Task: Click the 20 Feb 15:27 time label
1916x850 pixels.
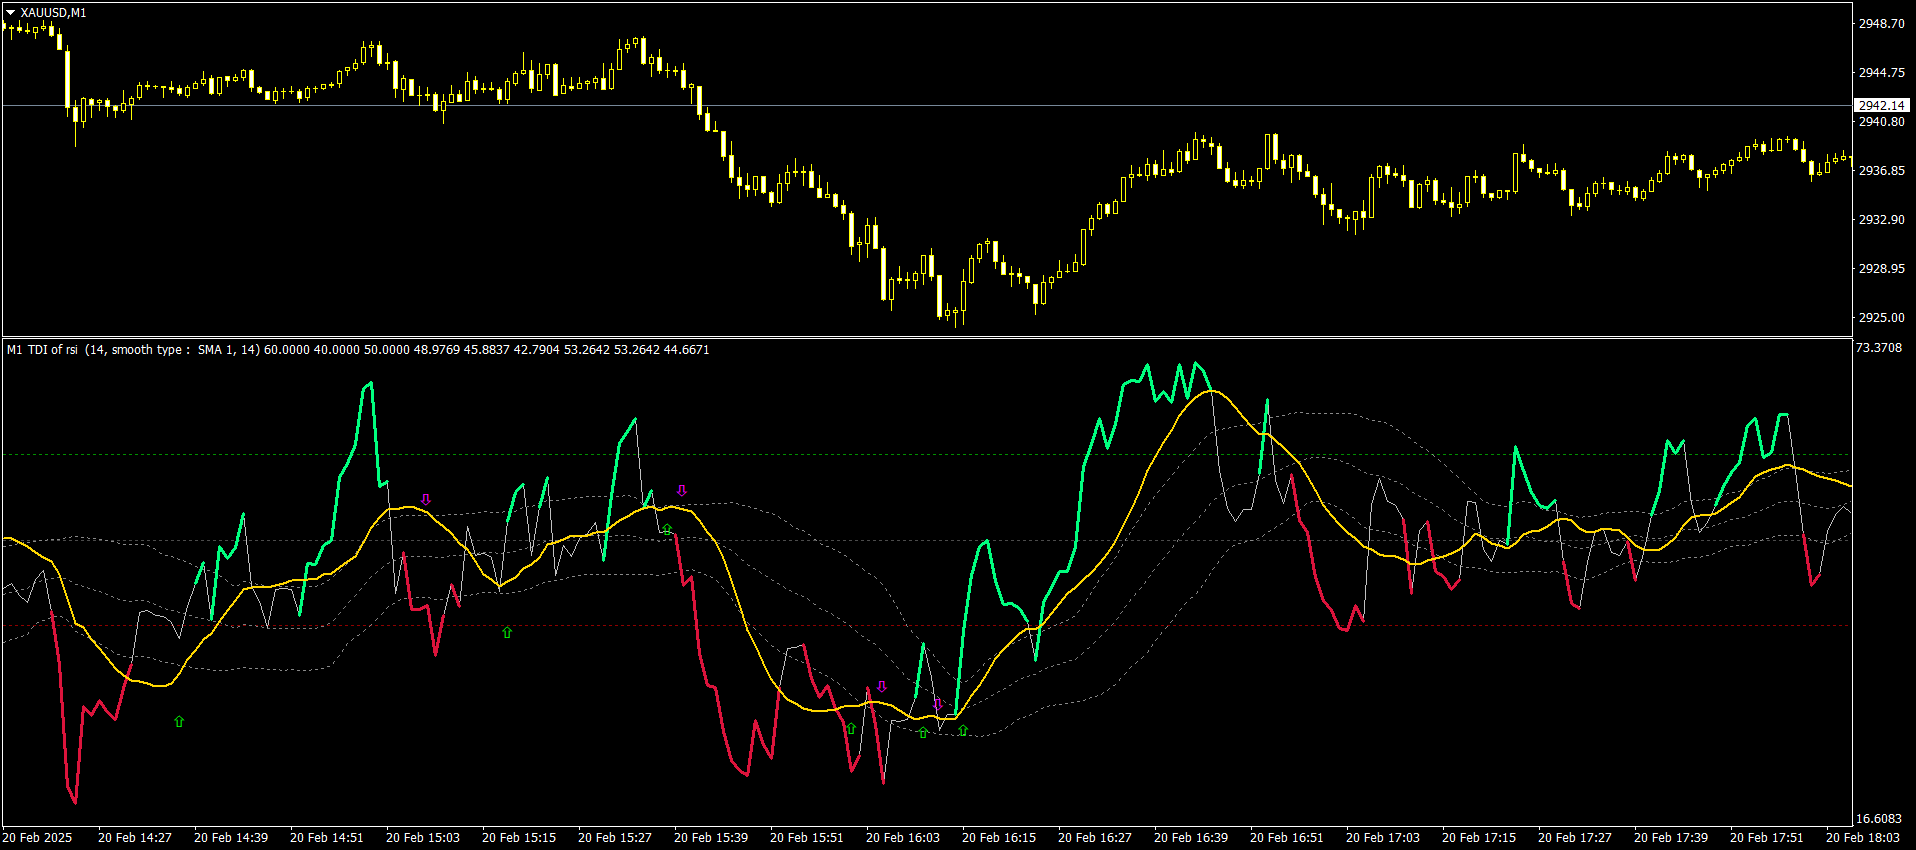Action: pos(615,837)
